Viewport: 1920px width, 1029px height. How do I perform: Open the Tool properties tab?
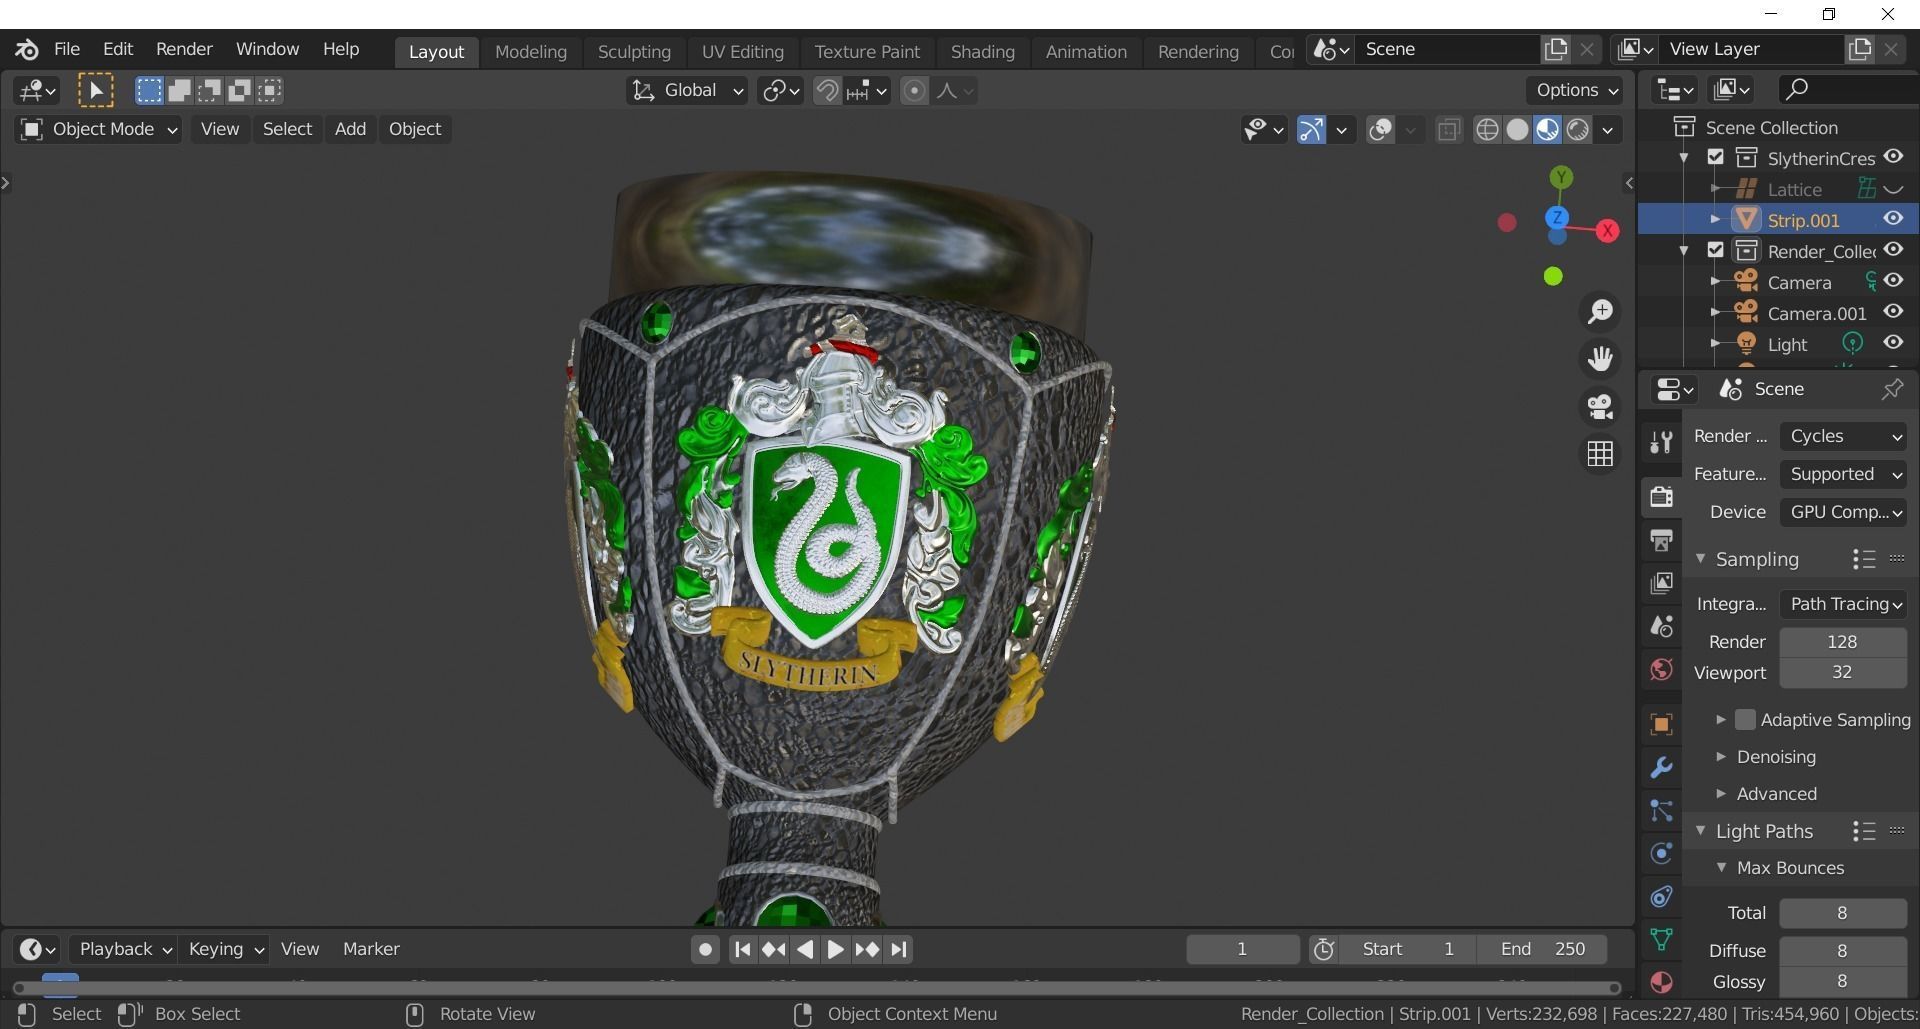coord(1661,442)
